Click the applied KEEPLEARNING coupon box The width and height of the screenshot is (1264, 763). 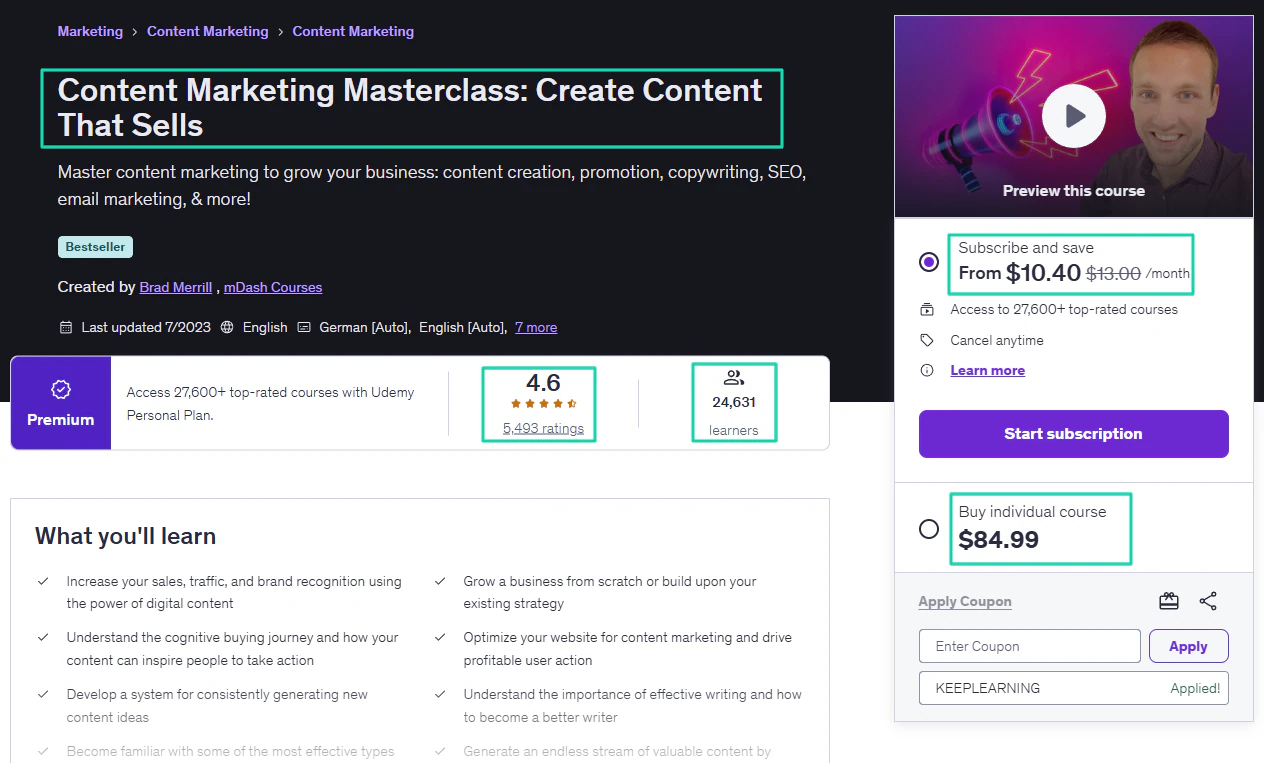1073,688
